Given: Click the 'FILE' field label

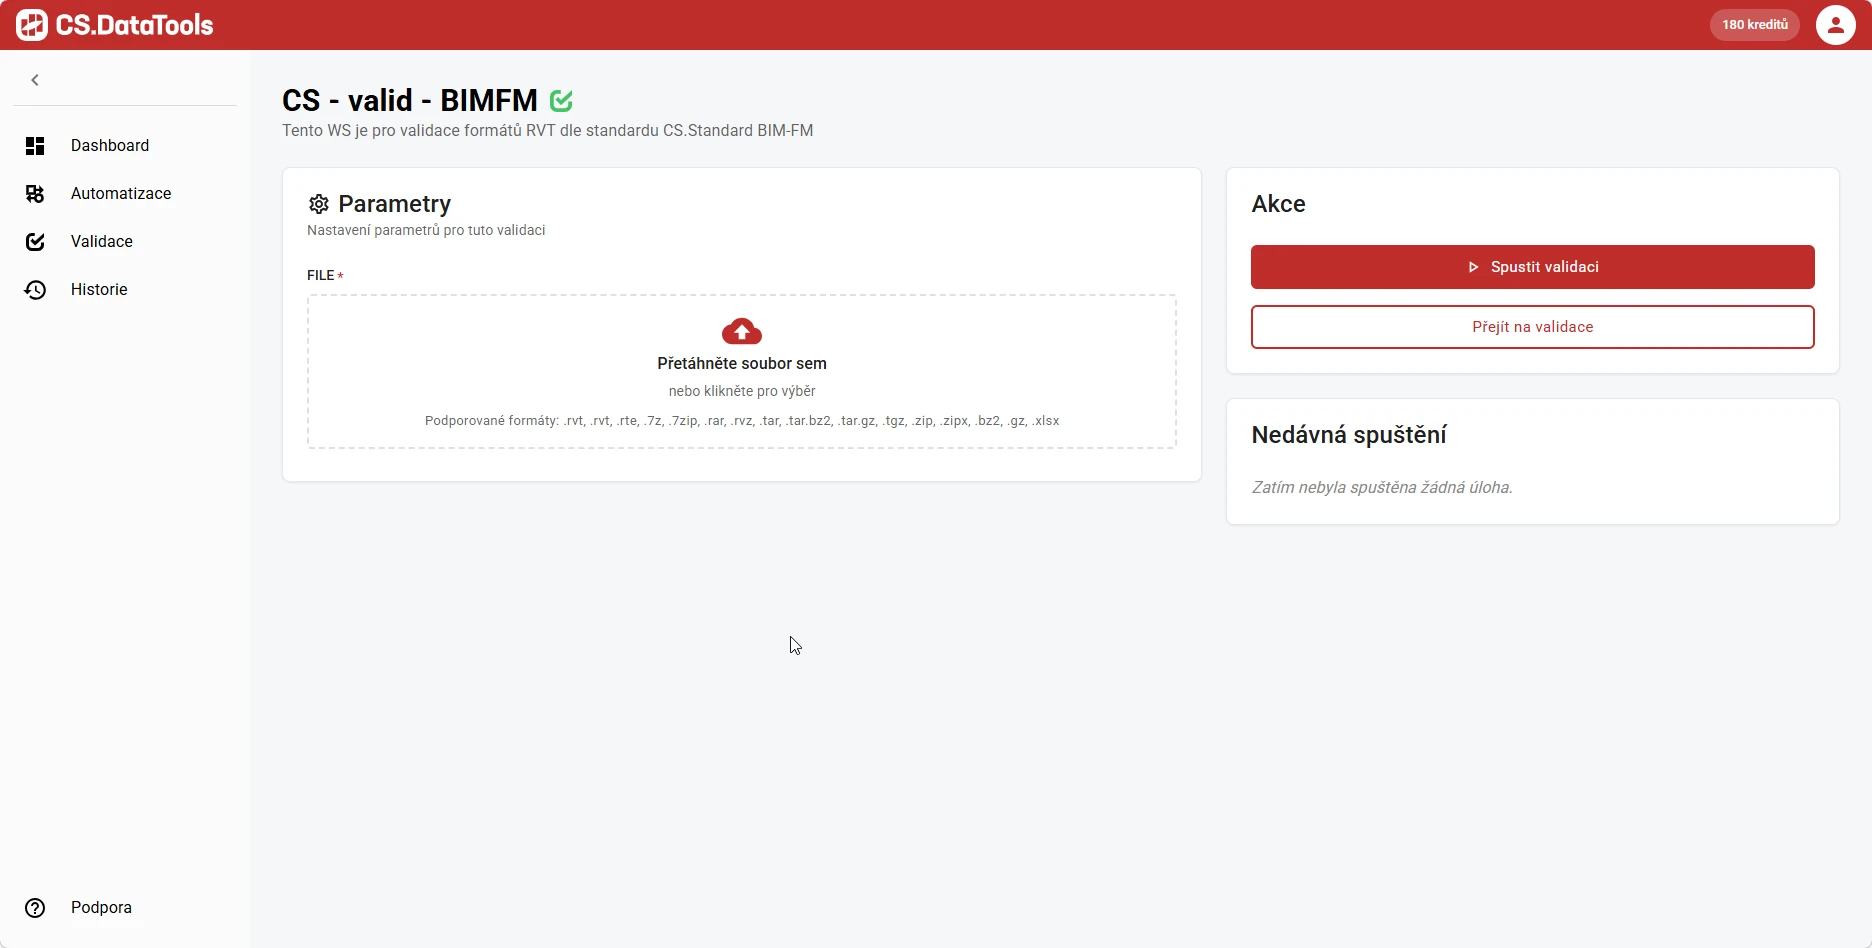Looking at the screenshot, I should [x=321, y=275].
